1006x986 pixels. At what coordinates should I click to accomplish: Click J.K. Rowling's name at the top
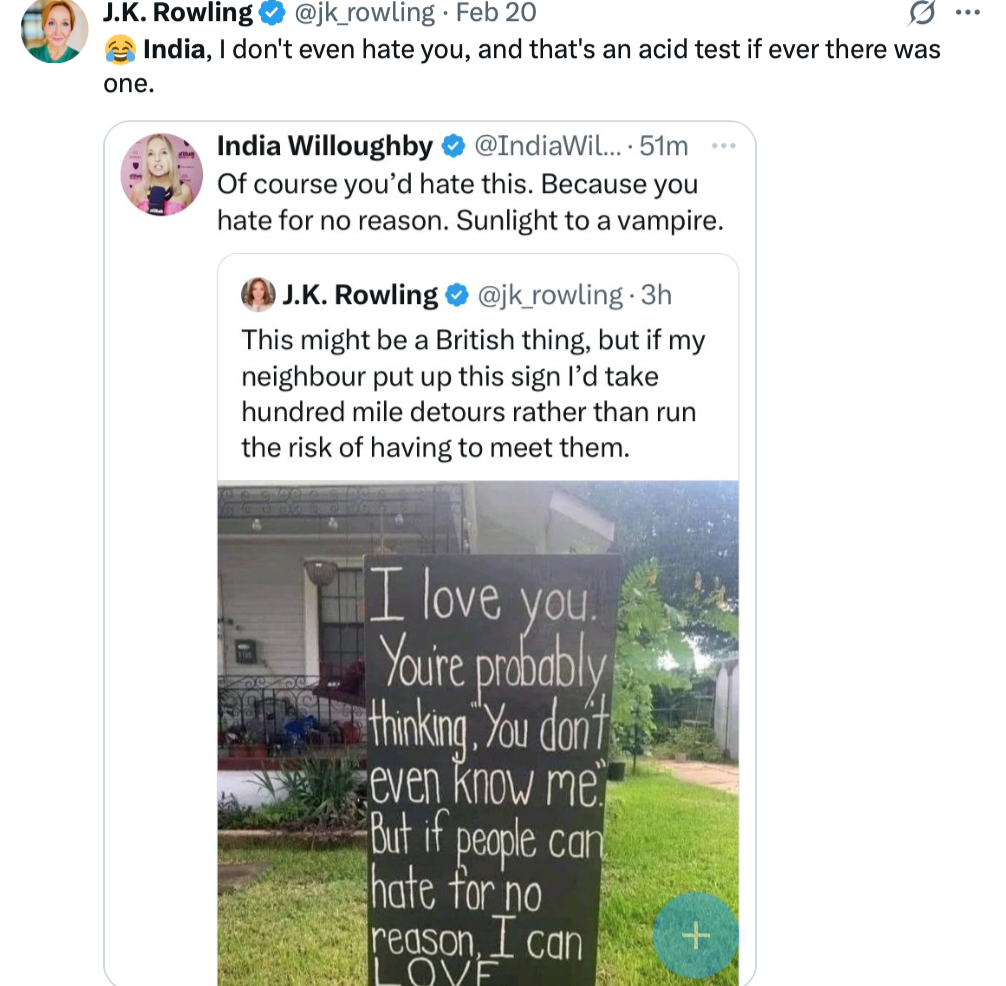178,13
